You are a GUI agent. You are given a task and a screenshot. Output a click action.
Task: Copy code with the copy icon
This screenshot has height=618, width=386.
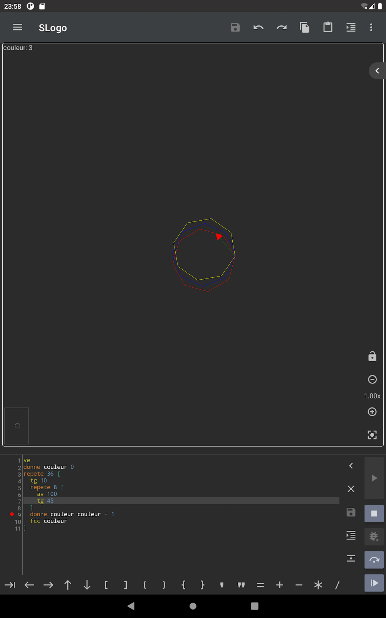(304, 27)
